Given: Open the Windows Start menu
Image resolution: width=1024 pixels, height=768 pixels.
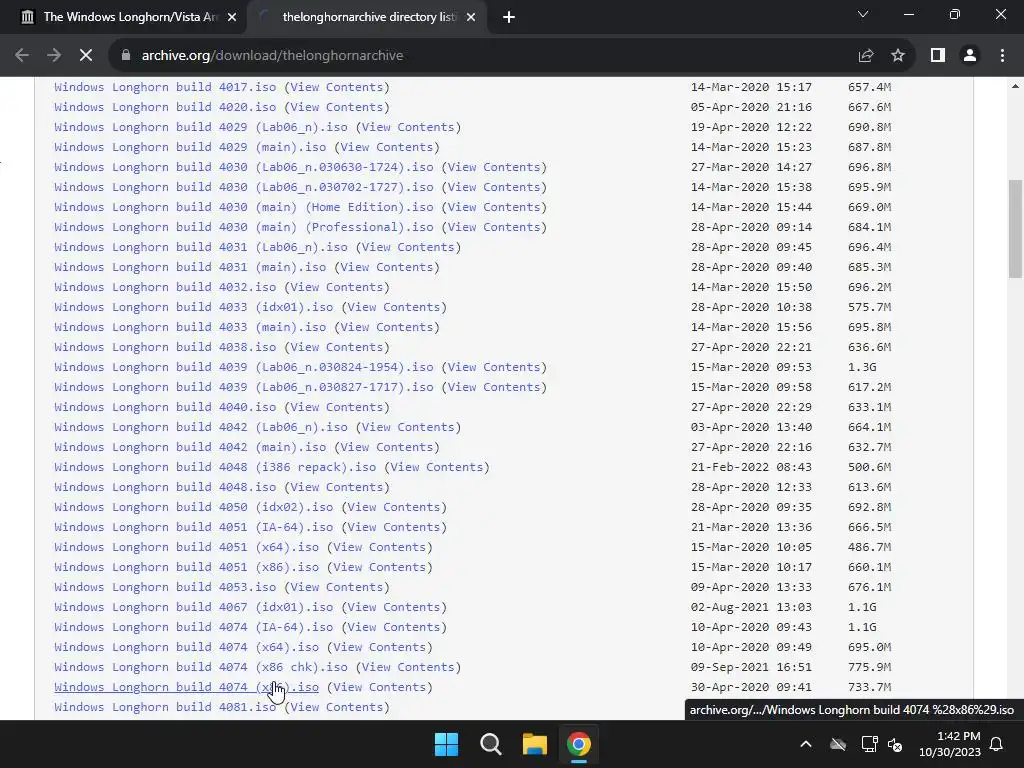Looking at the screenshot, I should click(x=447, y=744).
